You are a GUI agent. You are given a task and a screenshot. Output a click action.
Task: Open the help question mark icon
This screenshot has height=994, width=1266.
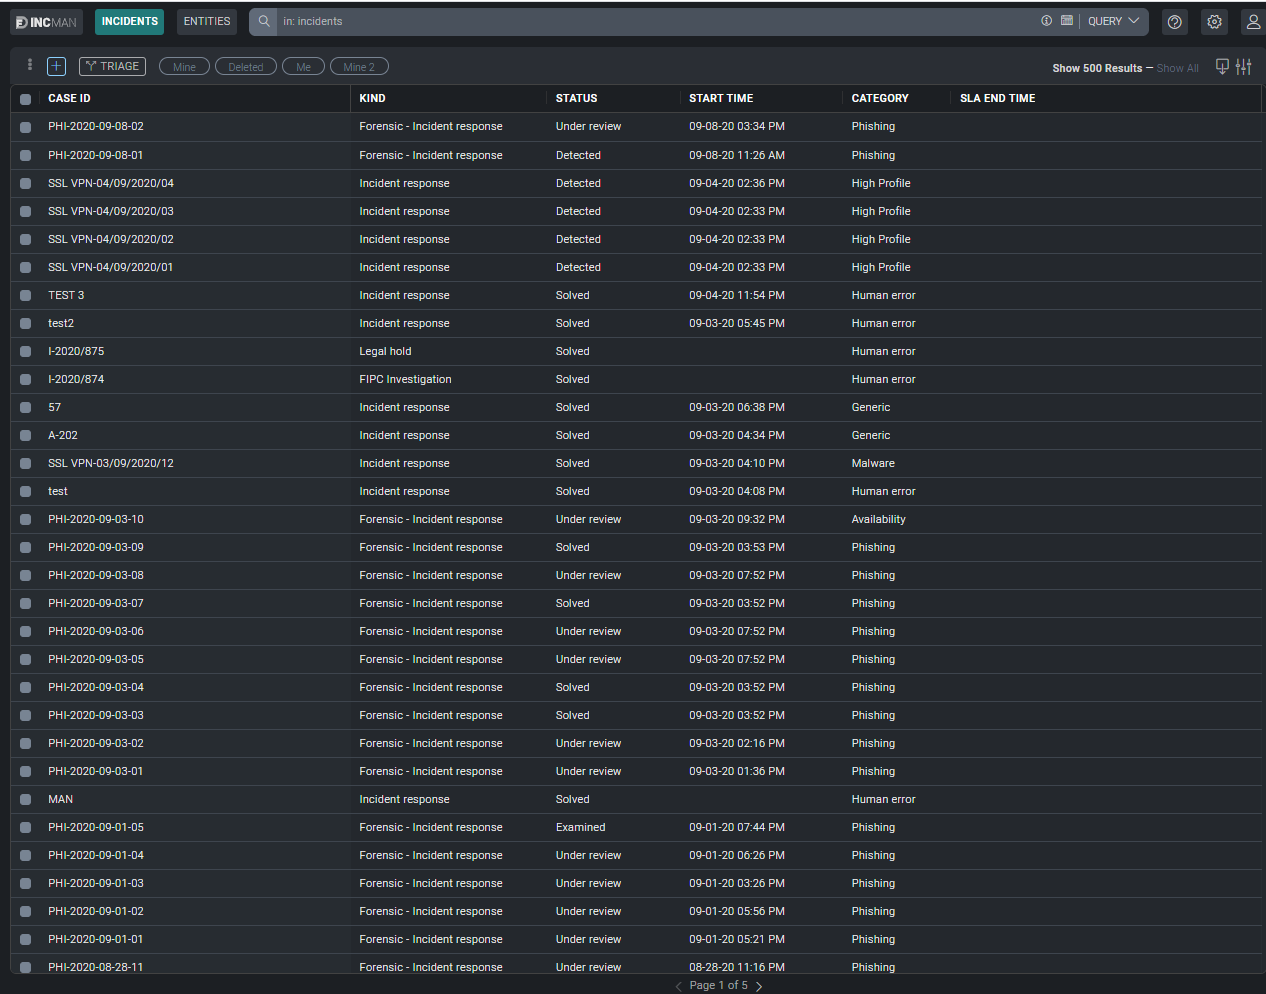tap(1175, 22)
